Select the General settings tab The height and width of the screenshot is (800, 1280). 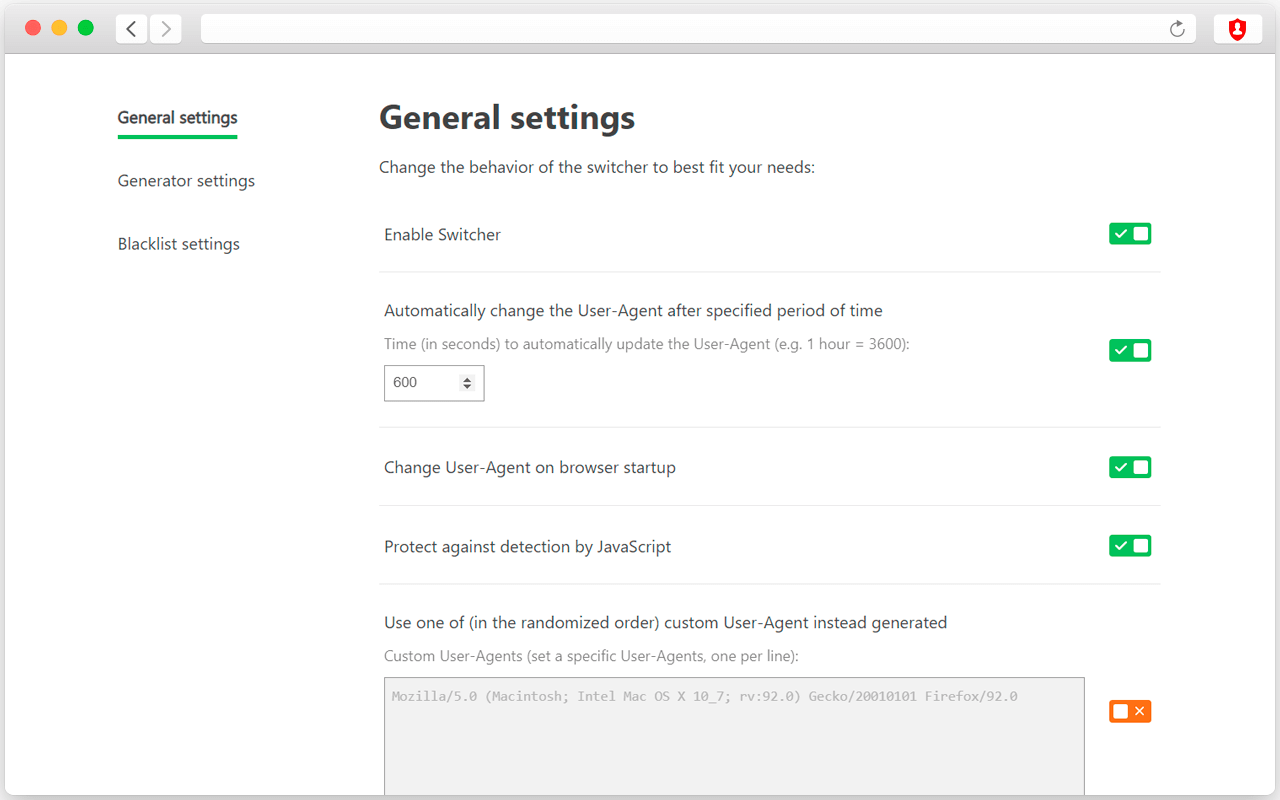(177, 117)
